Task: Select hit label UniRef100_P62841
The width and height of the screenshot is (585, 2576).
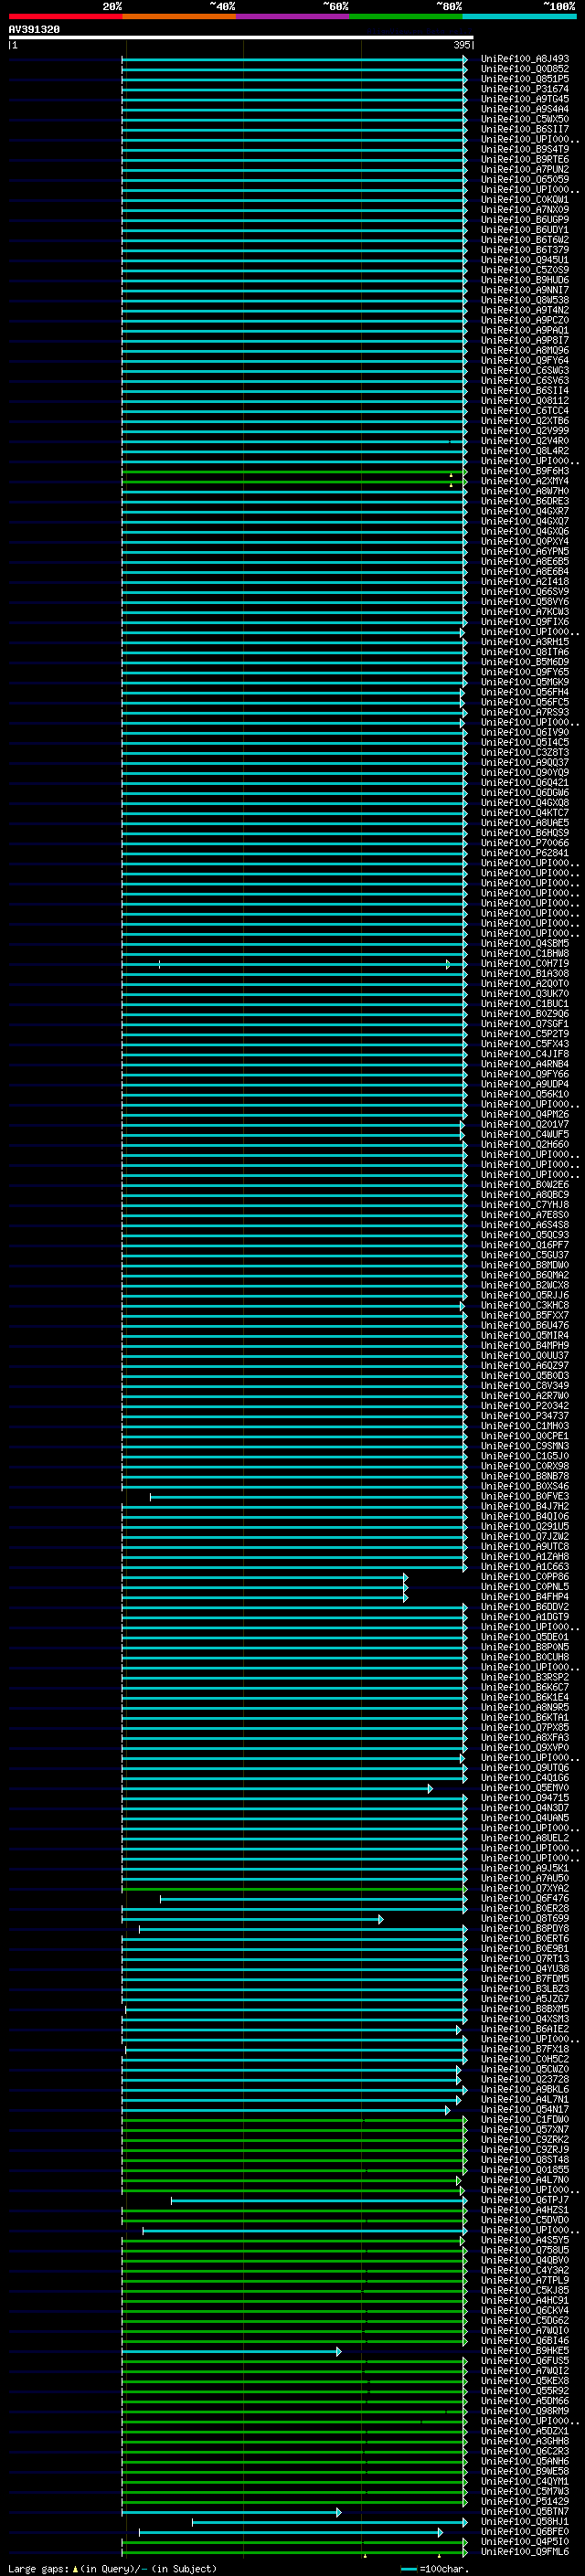Action: 525,853
